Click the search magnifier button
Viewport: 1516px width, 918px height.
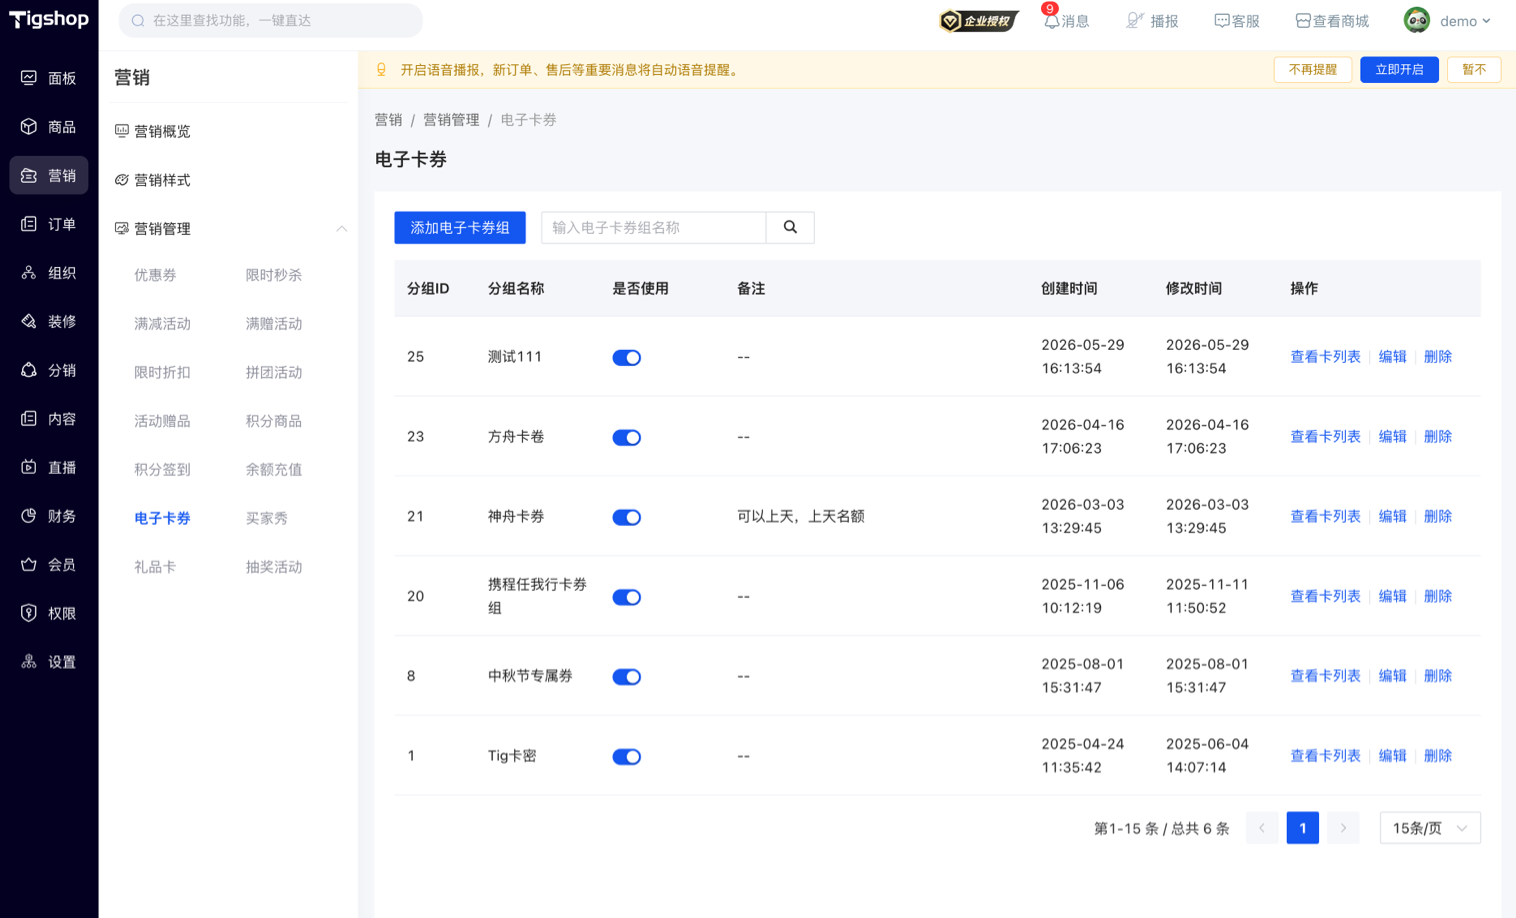coord(790,227)
